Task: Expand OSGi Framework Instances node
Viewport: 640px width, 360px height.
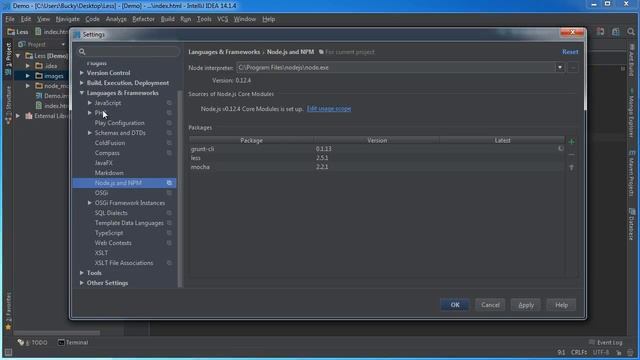Action: (90, 203)
